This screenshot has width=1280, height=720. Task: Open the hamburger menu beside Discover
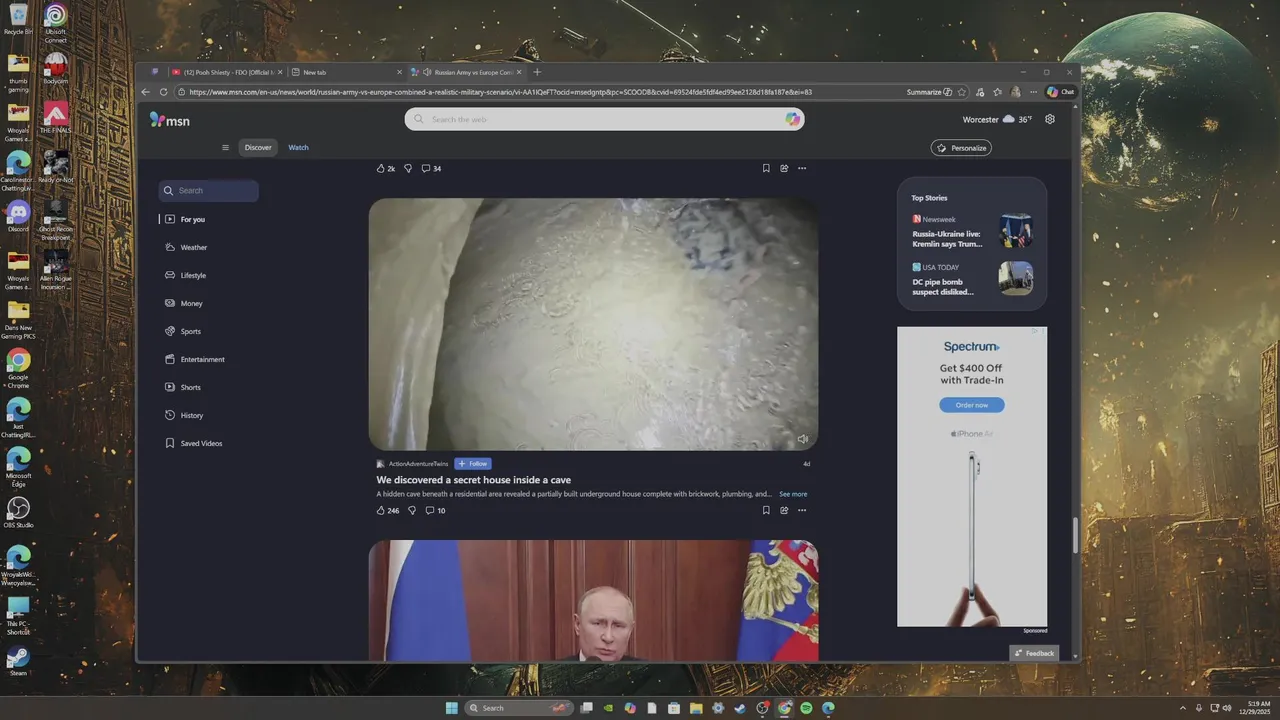click(225, 147)
